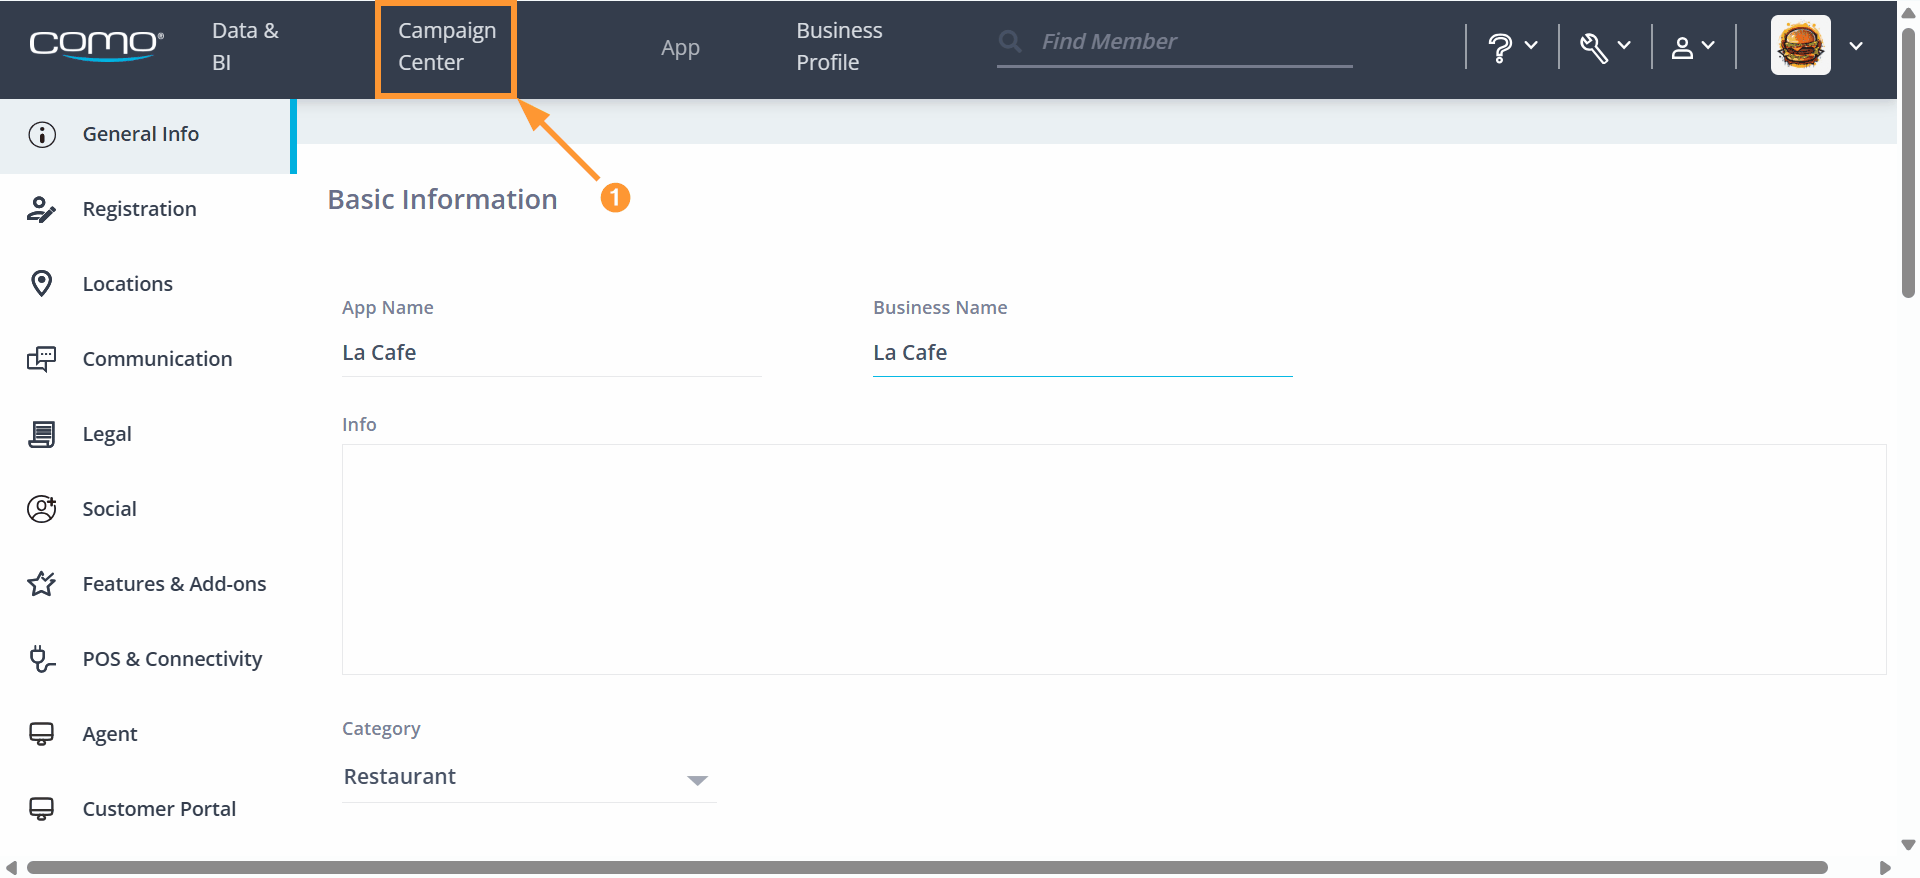Click the burger business avatar thumbnail

tap(1801, 45)
